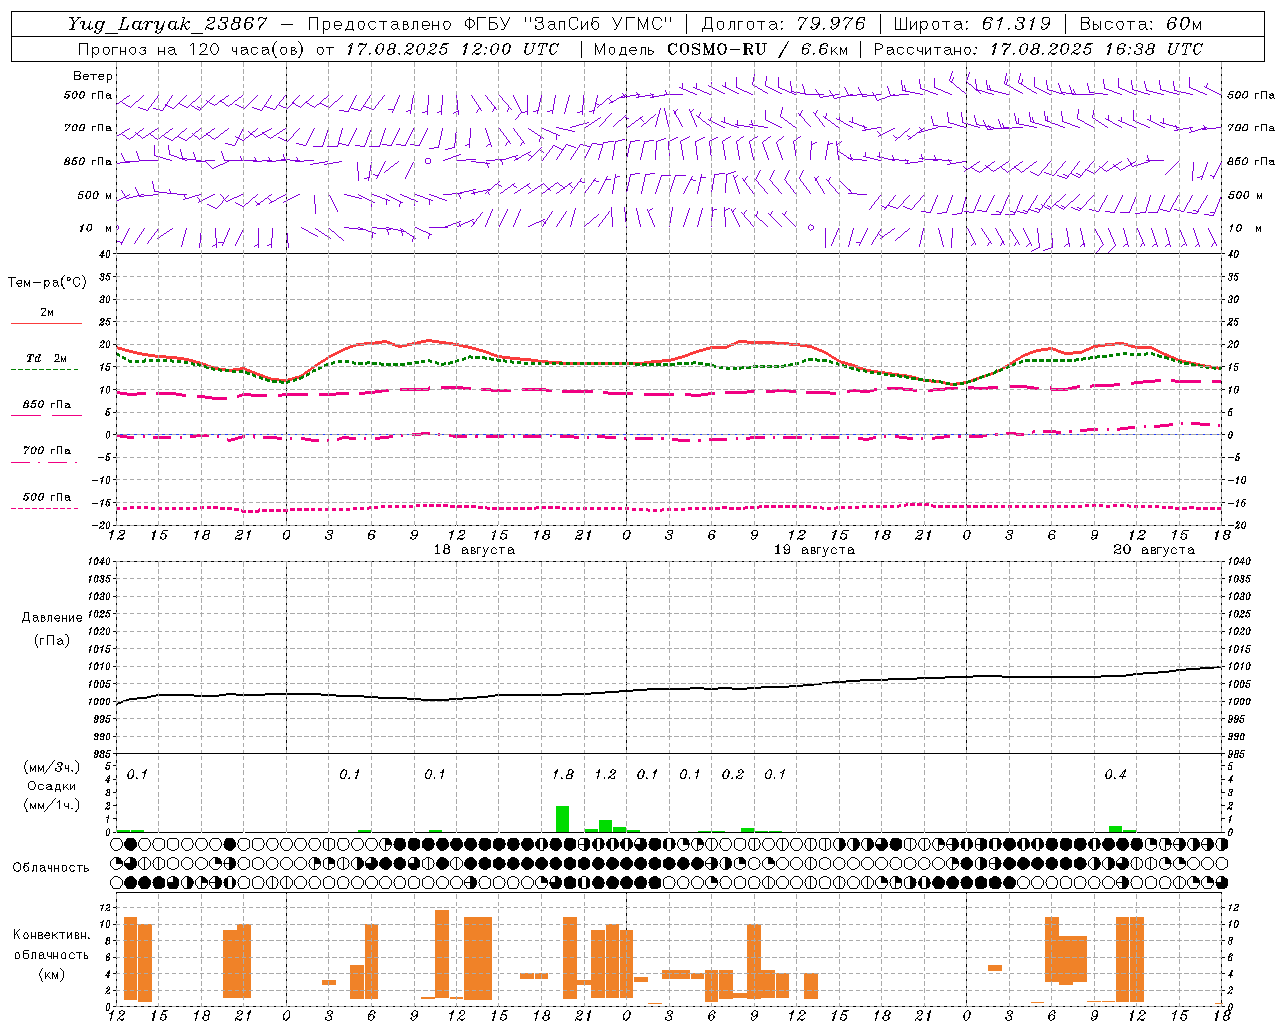Click the precipitation value '1.2'

[x=605, y=775]
